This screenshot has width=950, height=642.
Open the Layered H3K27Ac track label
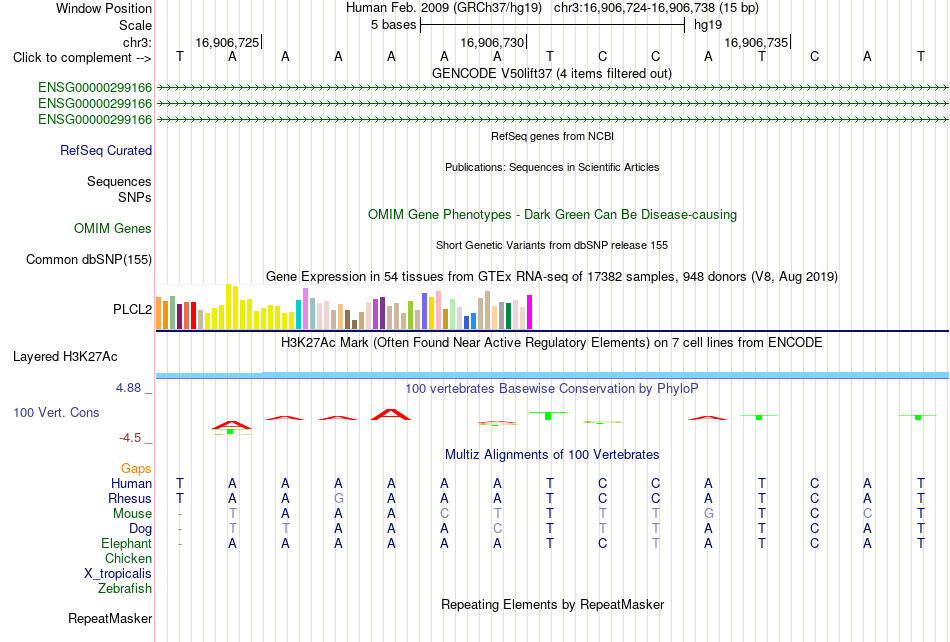(65, 357)
